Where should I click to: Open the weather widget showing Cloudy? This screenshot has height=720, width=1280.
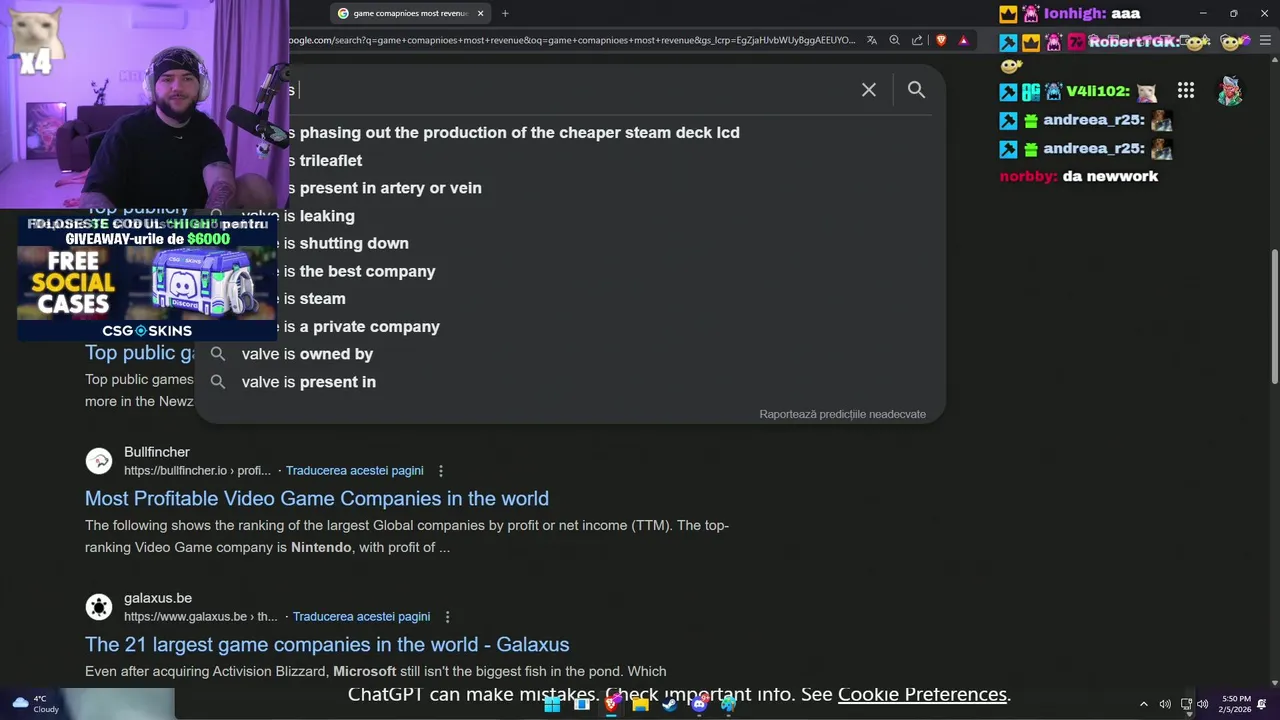[x=36, y=704]
